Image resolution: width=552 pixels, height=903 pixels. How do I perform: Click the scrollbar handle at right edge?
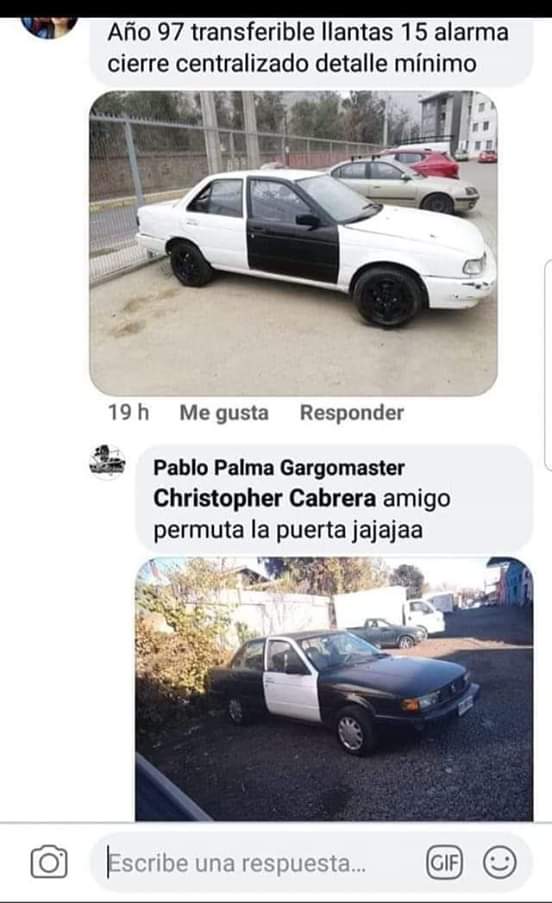click(547, 365)
